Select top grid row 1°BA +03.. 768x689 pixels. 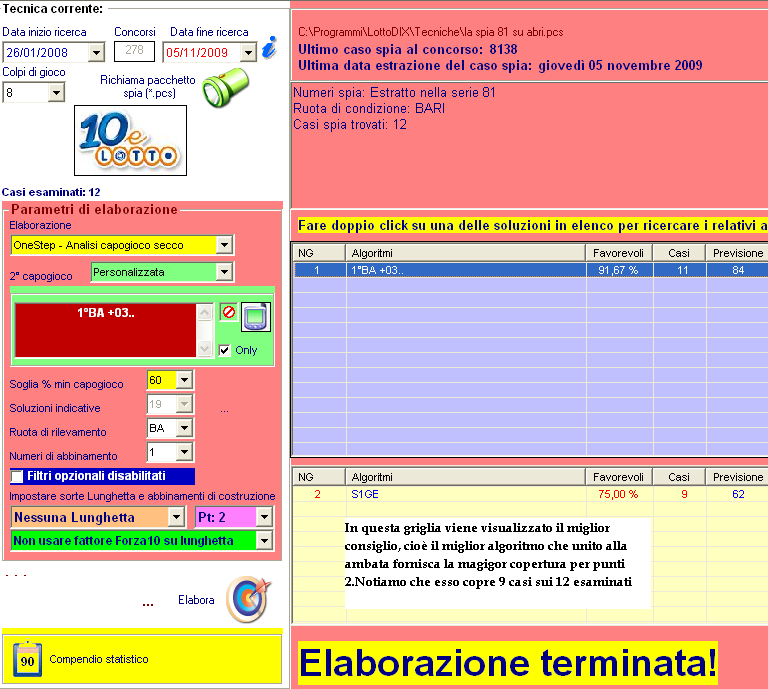tap(530, 270)
